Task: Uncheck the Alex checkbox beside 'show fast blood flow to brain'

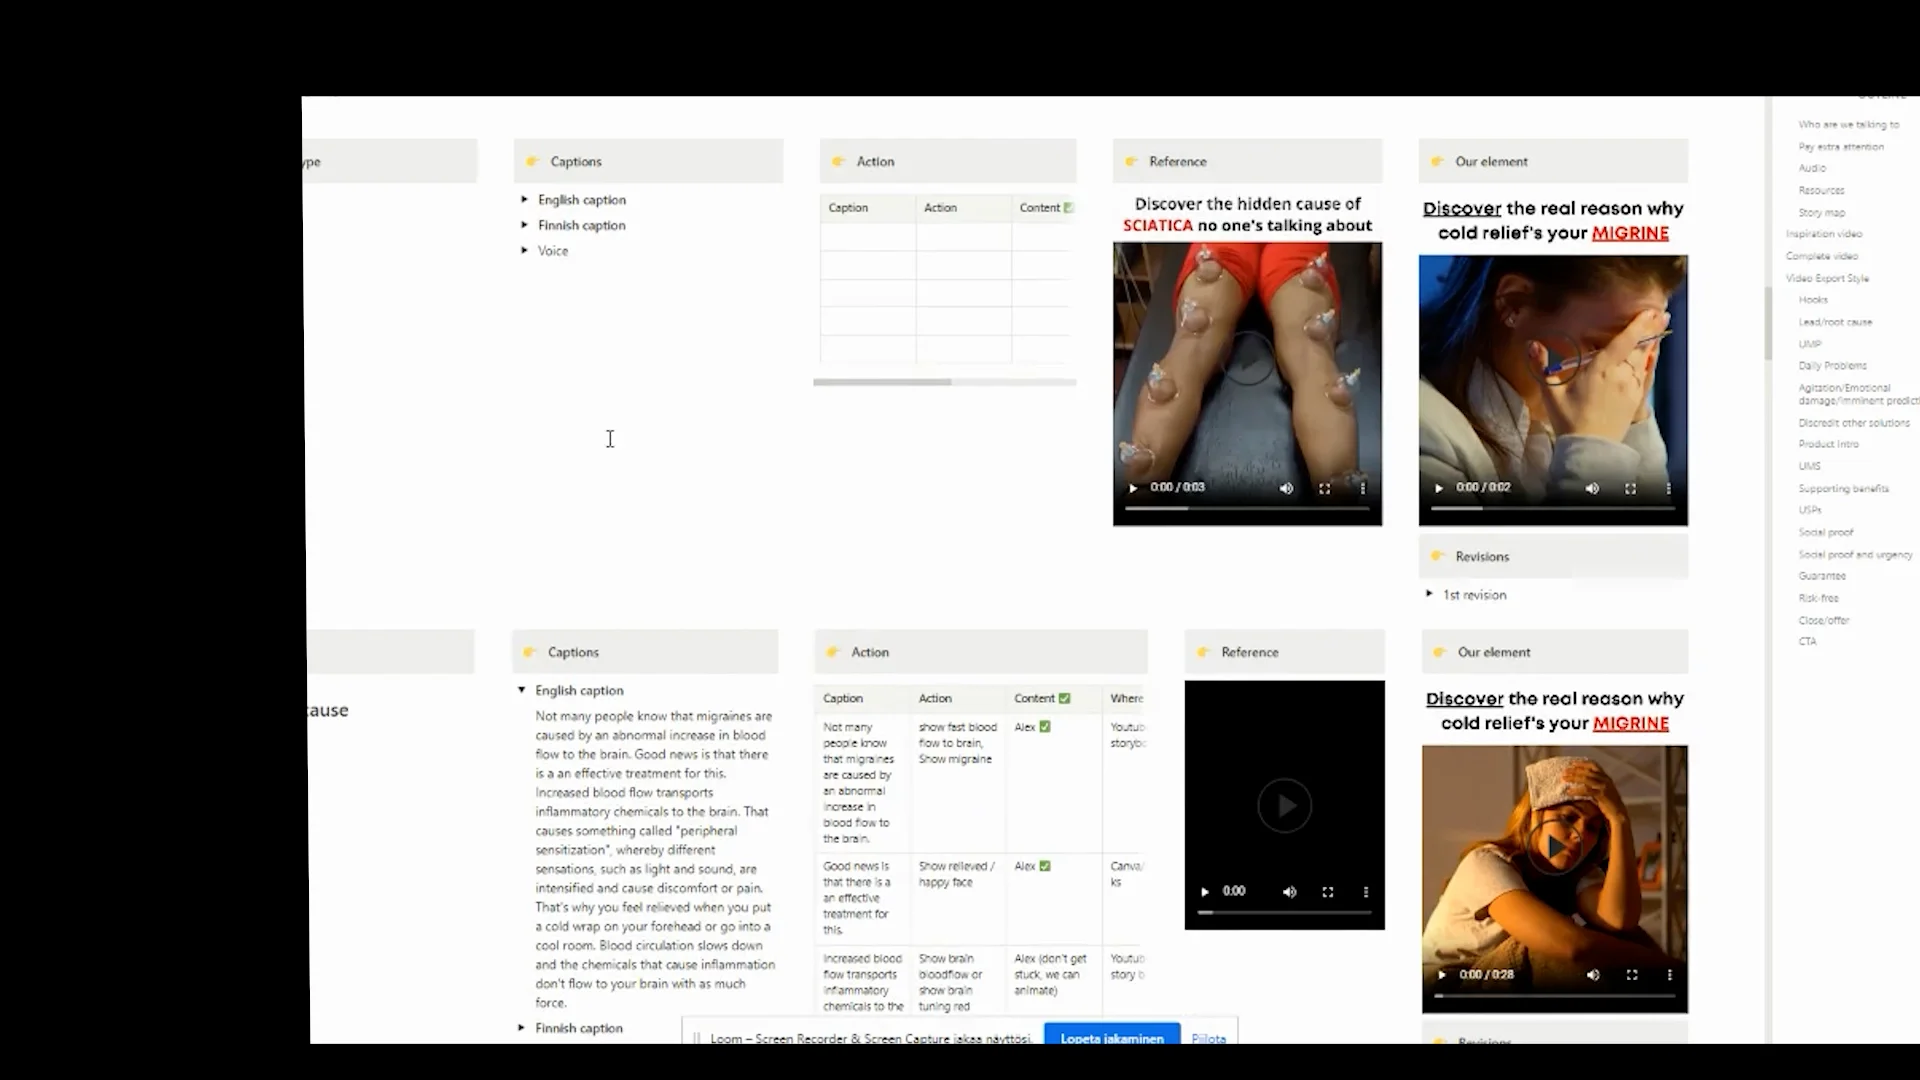Action: tap(1045, 727)
